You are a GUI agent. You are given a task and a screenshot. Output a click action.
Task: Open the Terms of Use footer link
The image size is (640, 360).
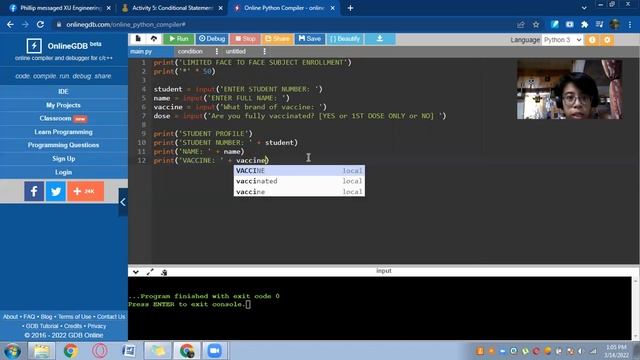coord(75,317)
